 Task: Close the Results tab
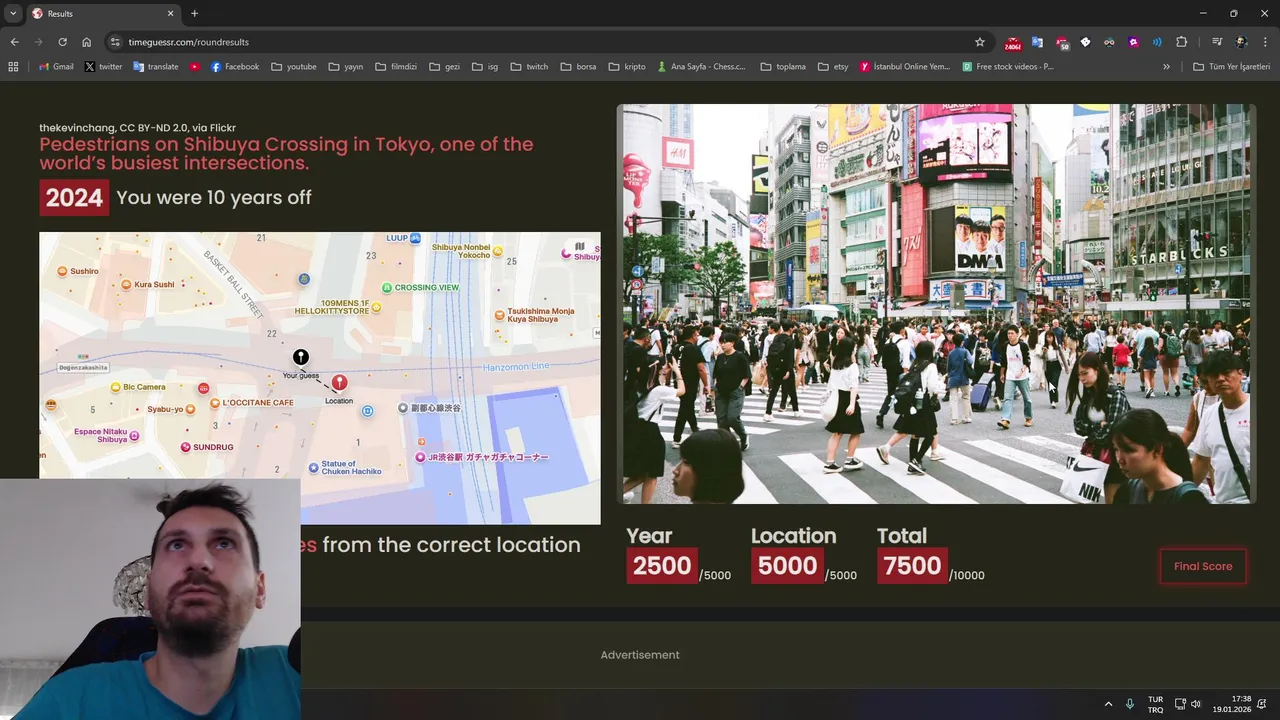point(170,14)
